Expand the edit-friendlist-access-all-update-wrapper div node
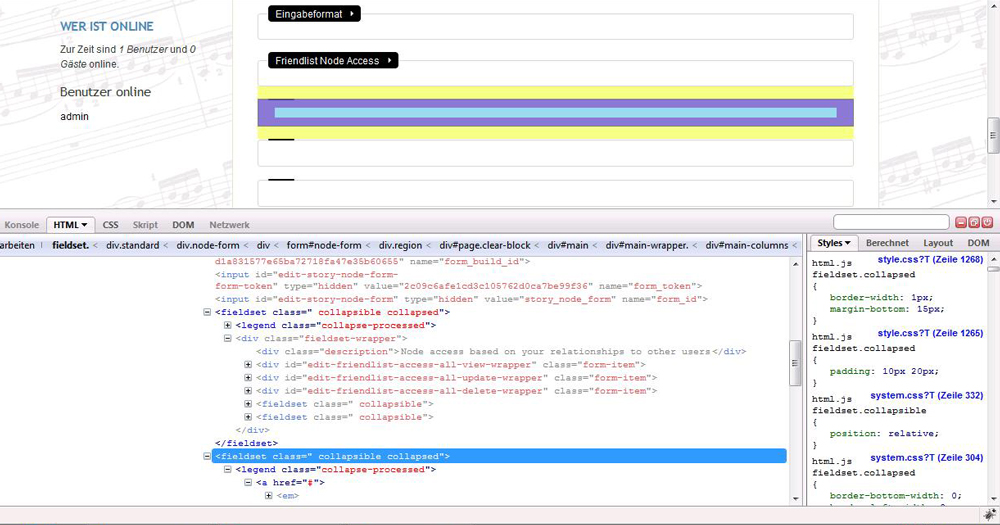The width and height of the screenshot is (1000, 525). (248, 378)
